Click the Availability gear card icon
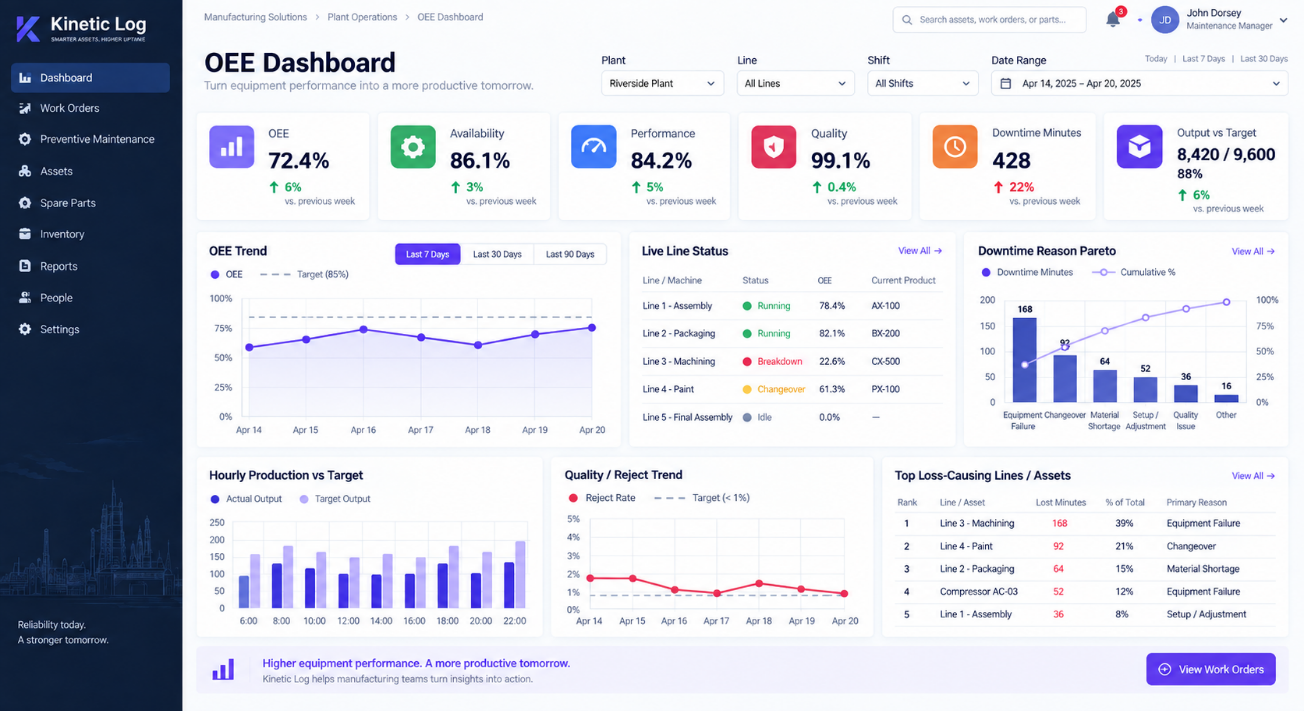The image size is (1304, 711). [x=413, y=146]
